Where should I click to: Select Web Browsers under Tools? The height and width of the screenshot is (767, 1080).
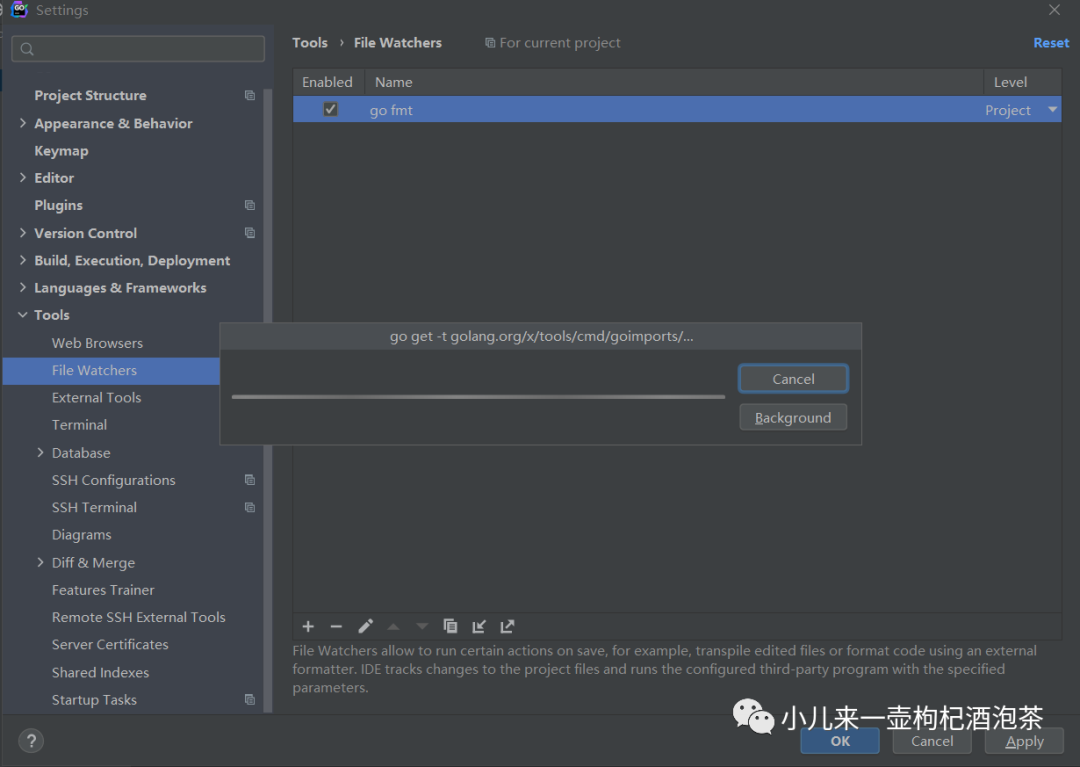tap(97, 343)
